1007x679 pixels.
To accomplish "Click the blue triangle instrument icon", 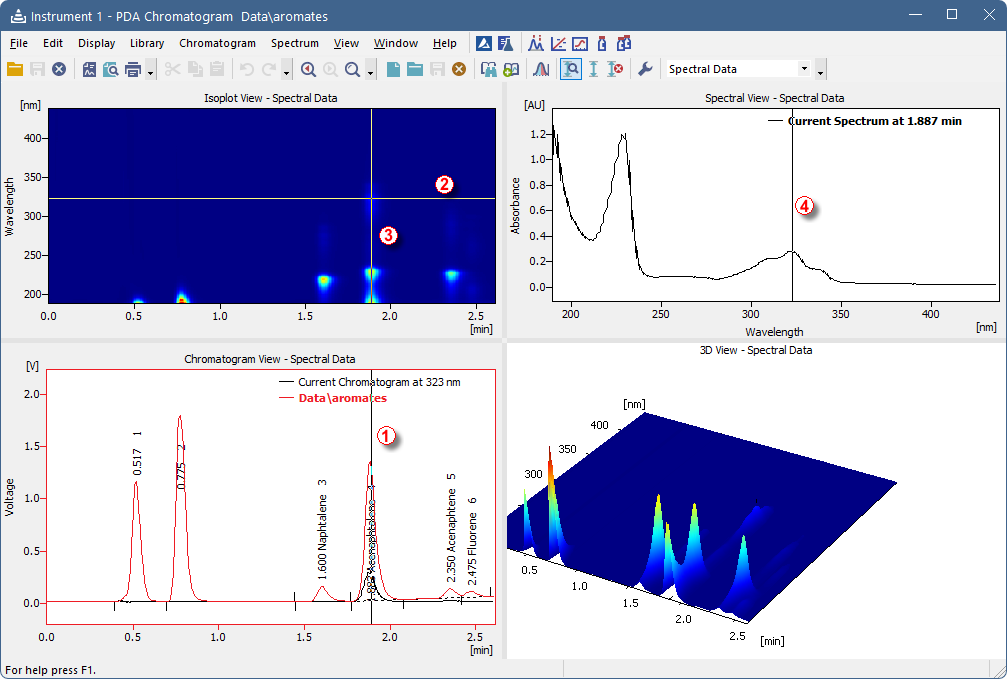I will pos(484,43).
